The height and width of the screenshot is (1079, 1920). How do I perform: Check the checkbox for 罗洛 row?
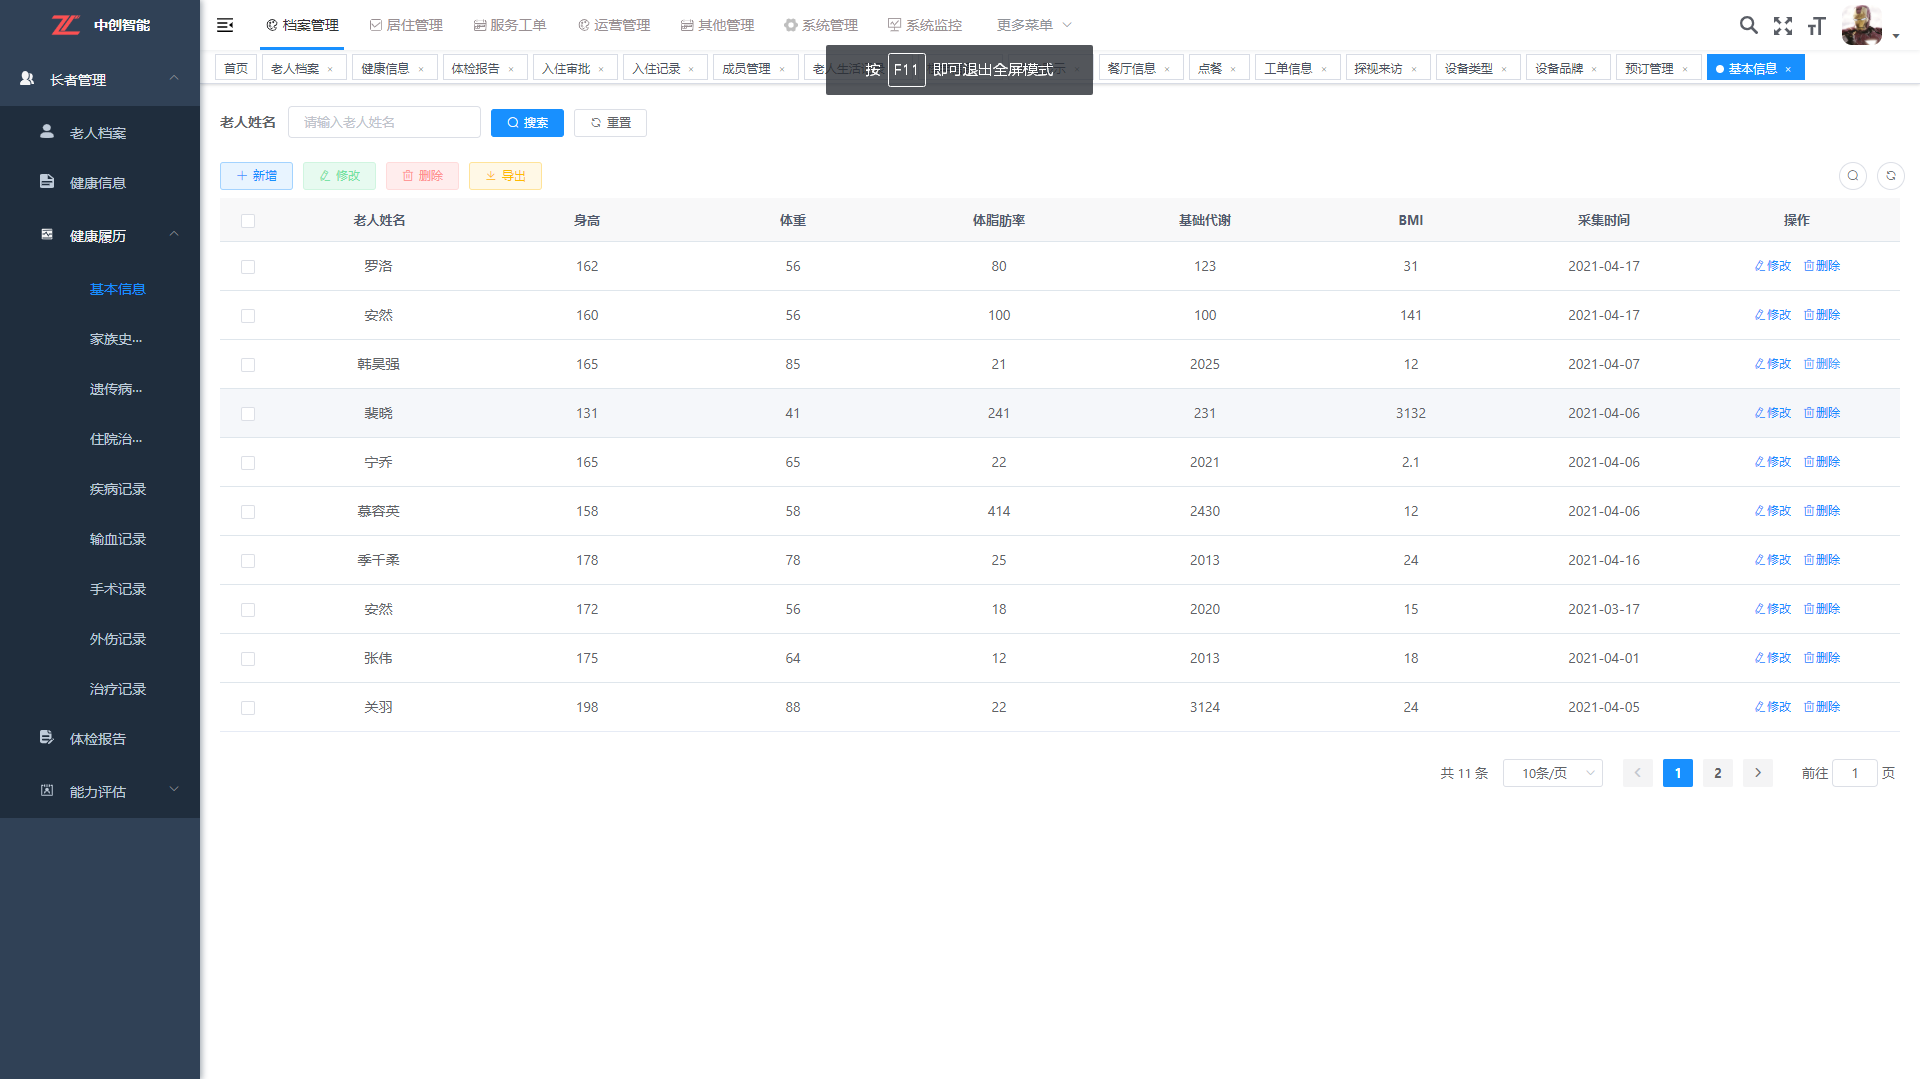coord(248,267)
